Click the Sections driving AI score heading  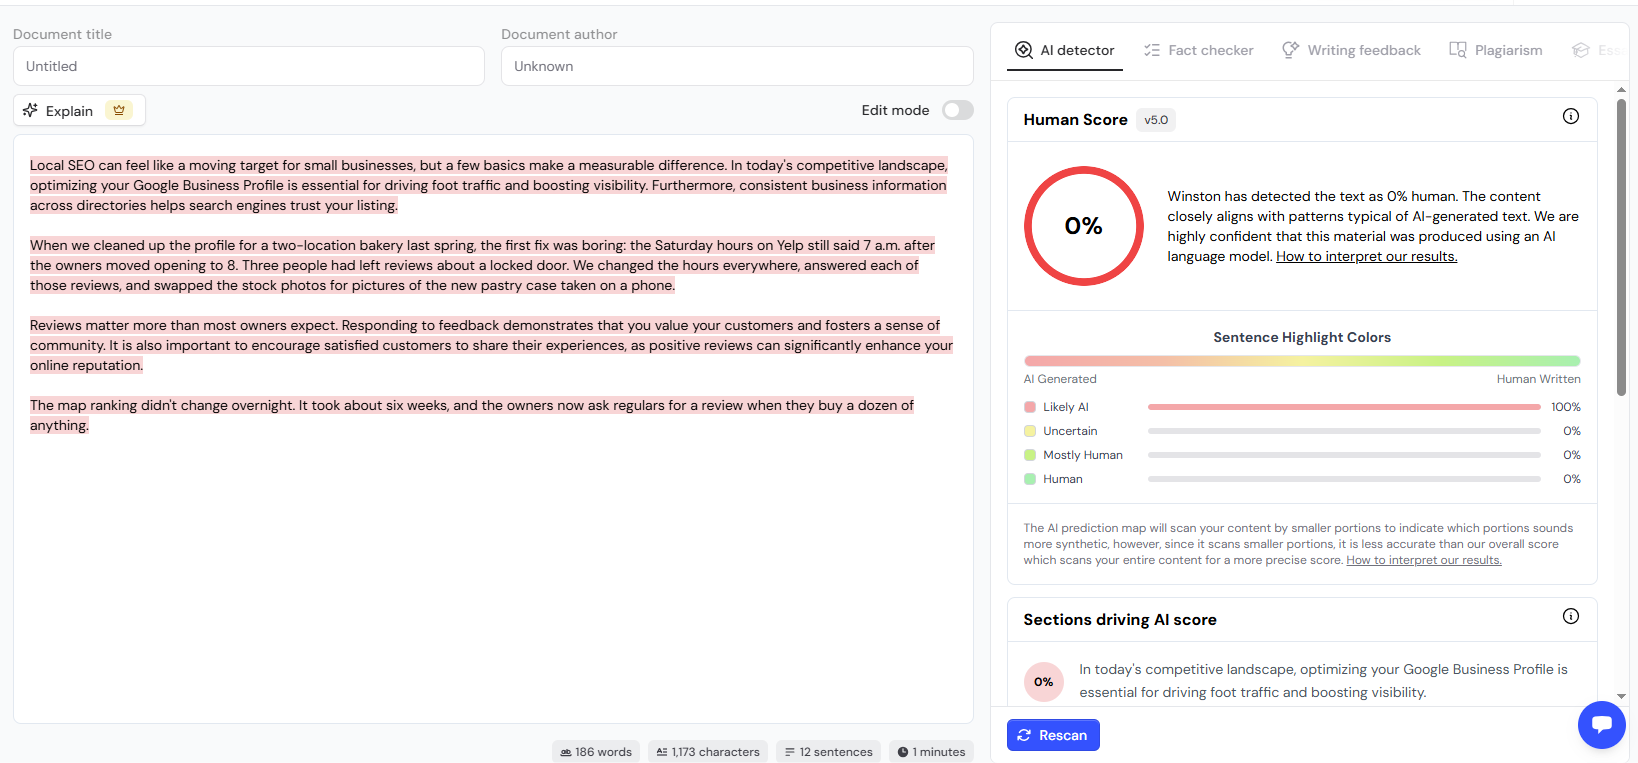[x=1120, y=620]
